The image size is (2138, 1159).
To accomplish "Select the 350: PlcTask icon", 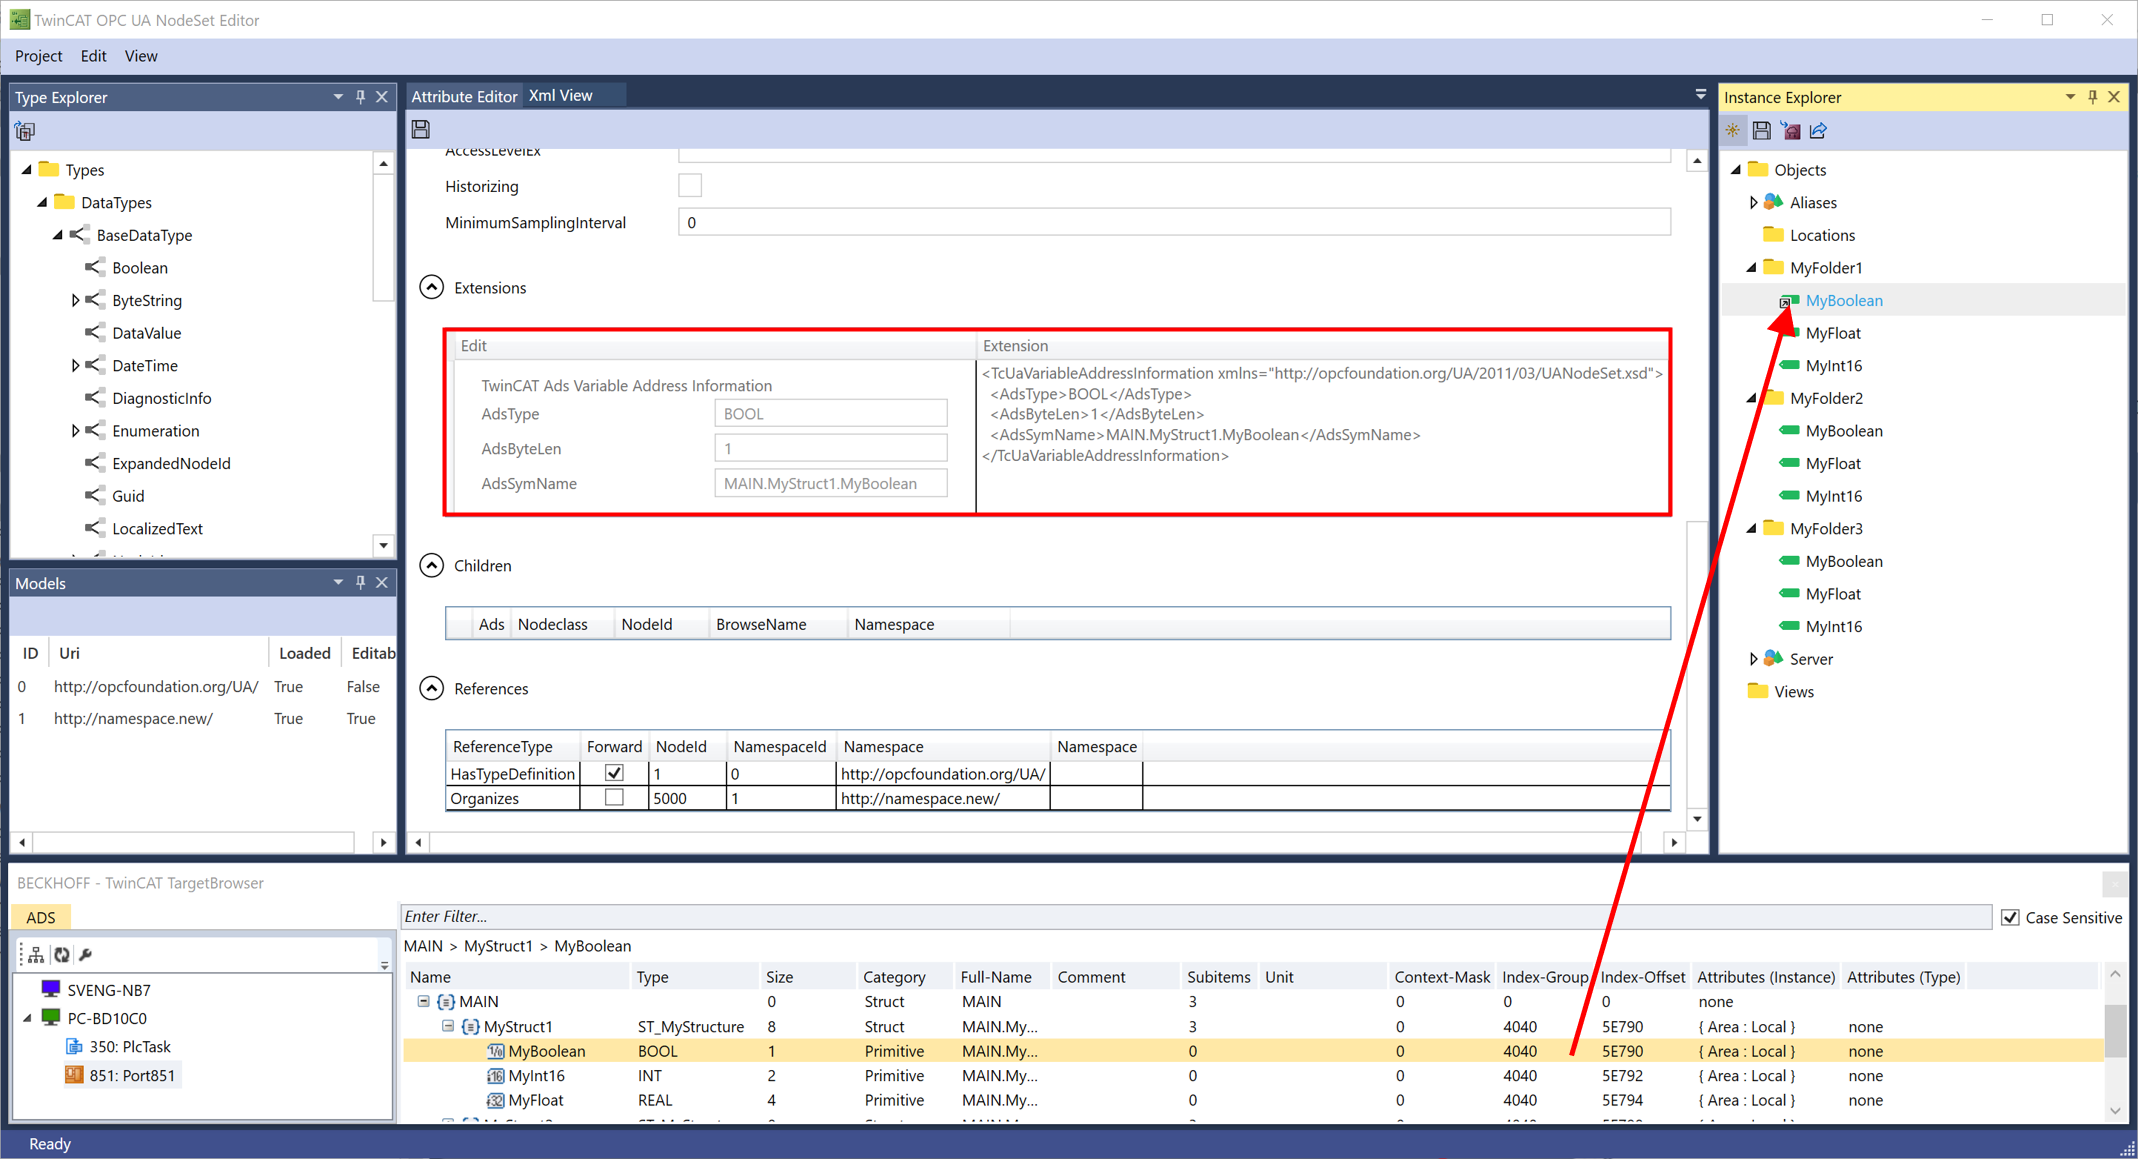I will tap(74, 1047).
